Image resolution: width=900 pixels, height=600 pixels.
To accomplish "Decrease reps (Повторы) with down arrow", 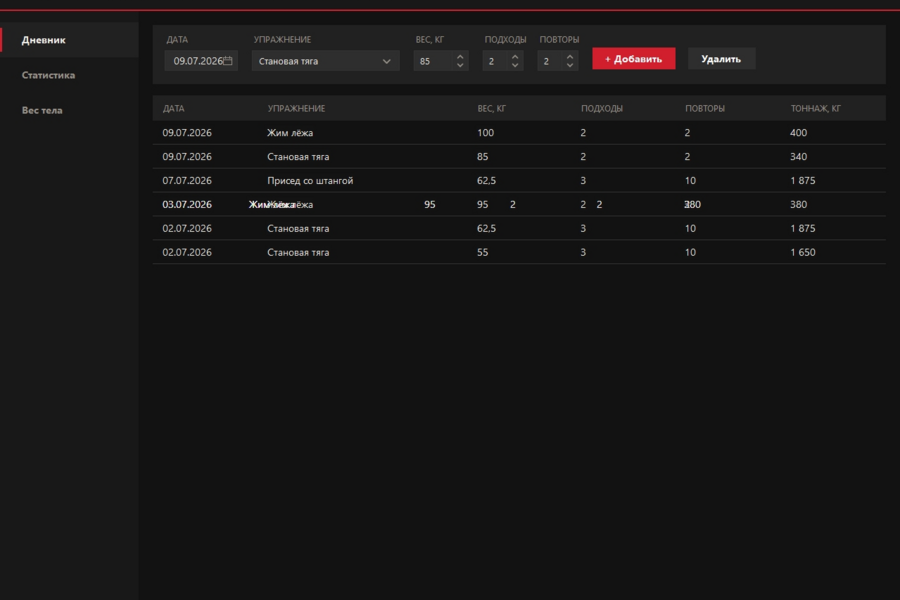I will [569, 65].
